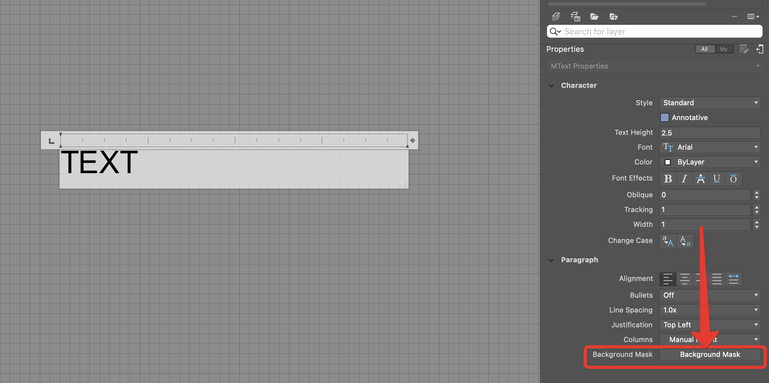The image size is (769, 383).
Task: Click the second folder icon with badge
Action: pyautogui.click(x=614, y=17)
